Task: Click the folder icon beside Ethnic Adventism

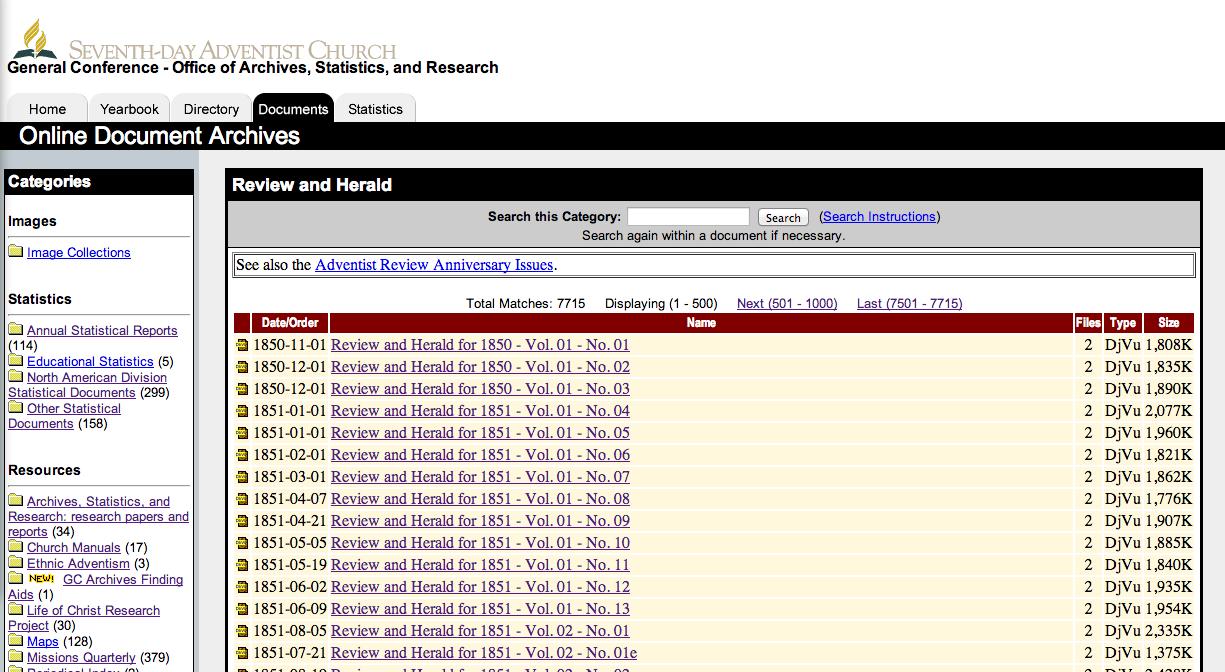Action: pyautogui.click(x=16, y=562)
